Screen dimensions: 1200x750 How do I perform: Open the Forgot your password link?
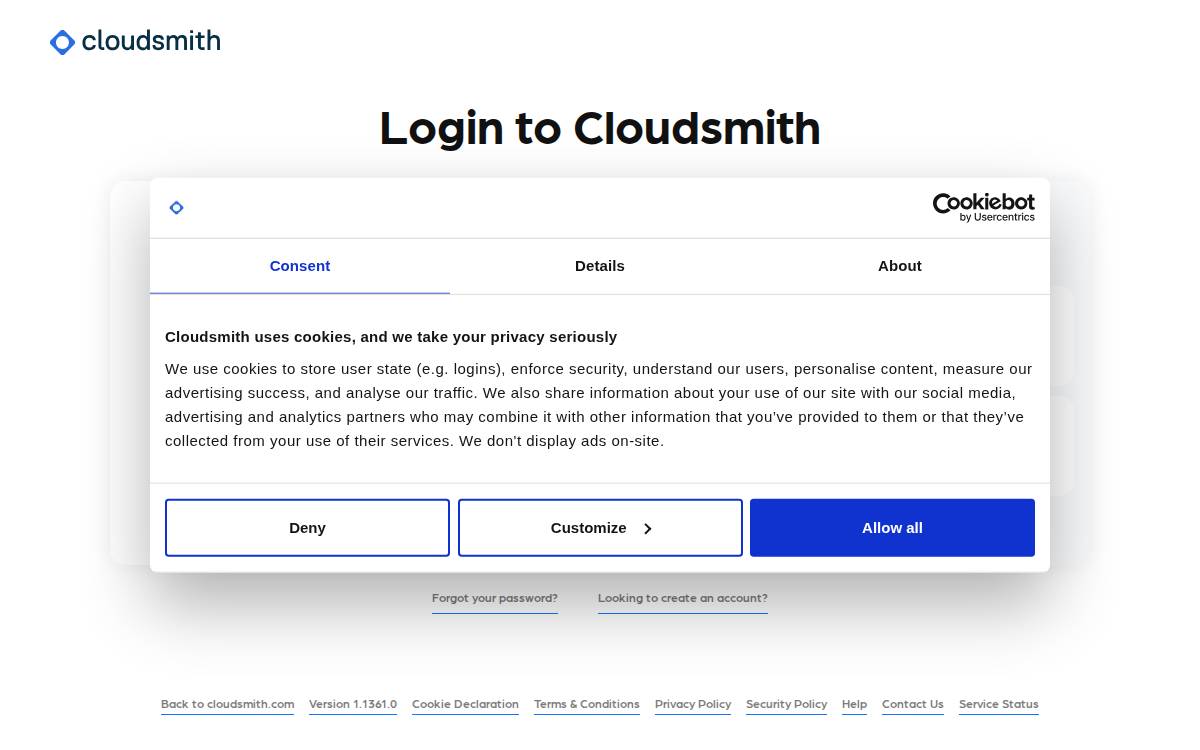click(495, 598)
